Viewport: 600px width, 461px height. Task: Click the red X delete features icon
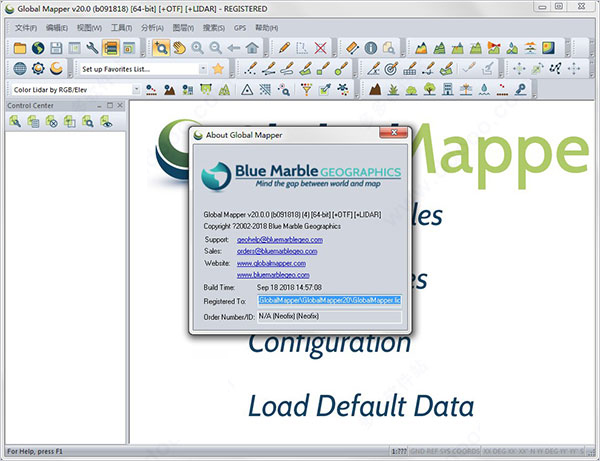[x=321, y=48]
